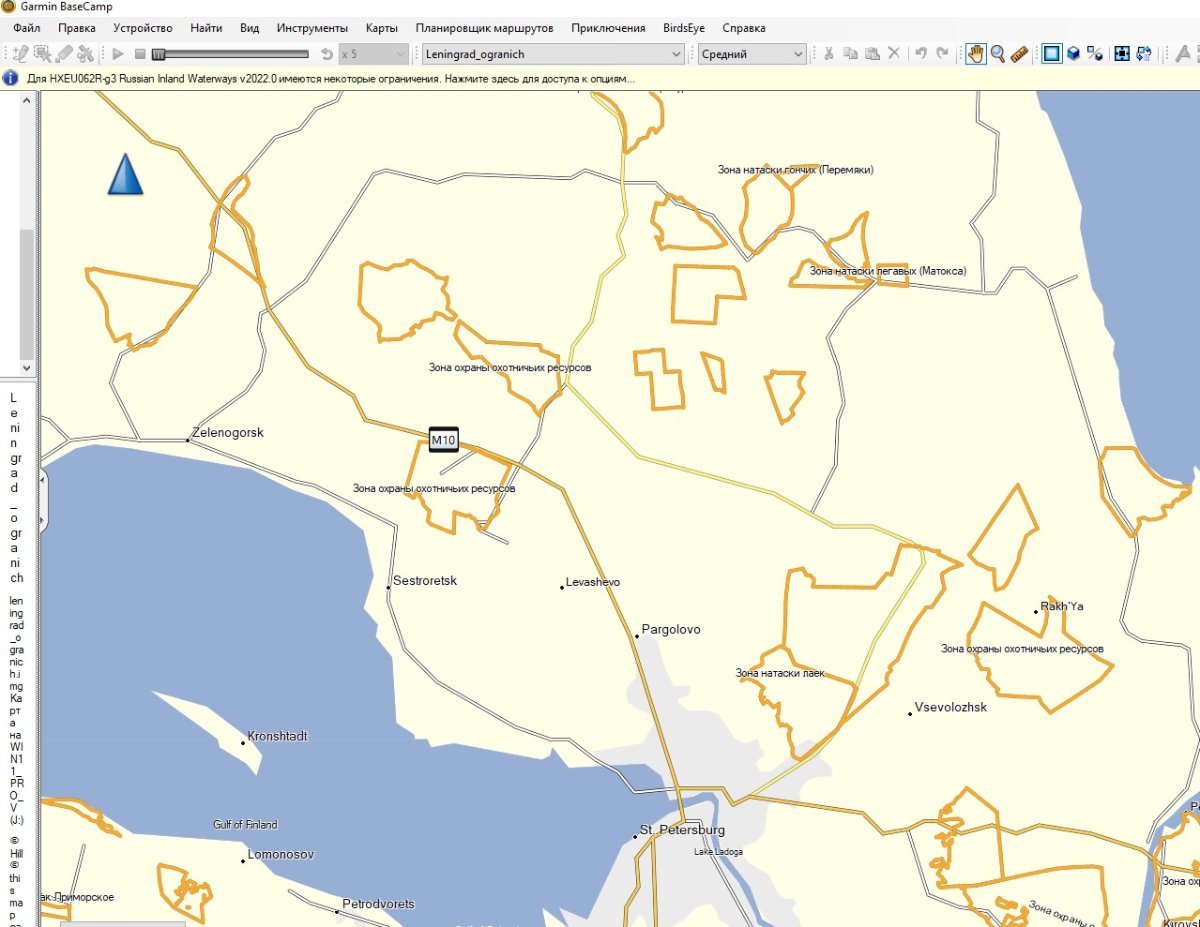Screen dimensions: 1200x927
Task: Click the blue north arrow on the map
Action: pos(125,175)
